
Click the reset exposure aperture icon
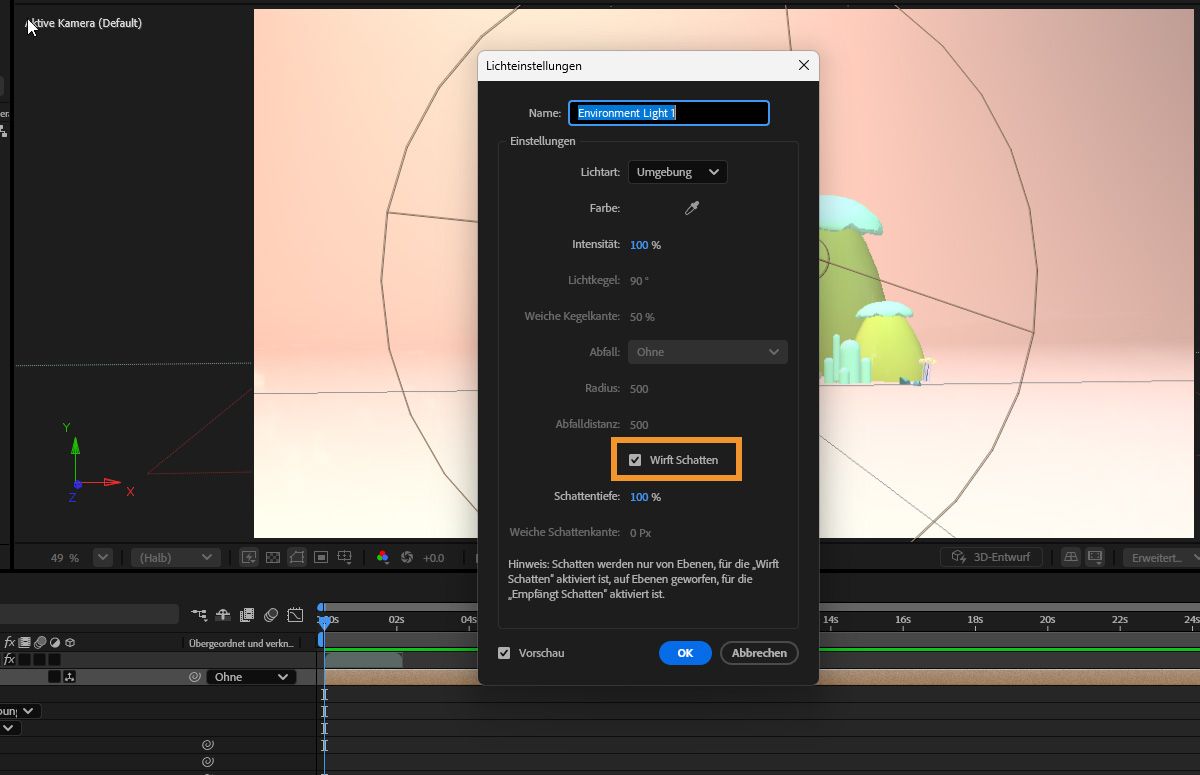407,557
